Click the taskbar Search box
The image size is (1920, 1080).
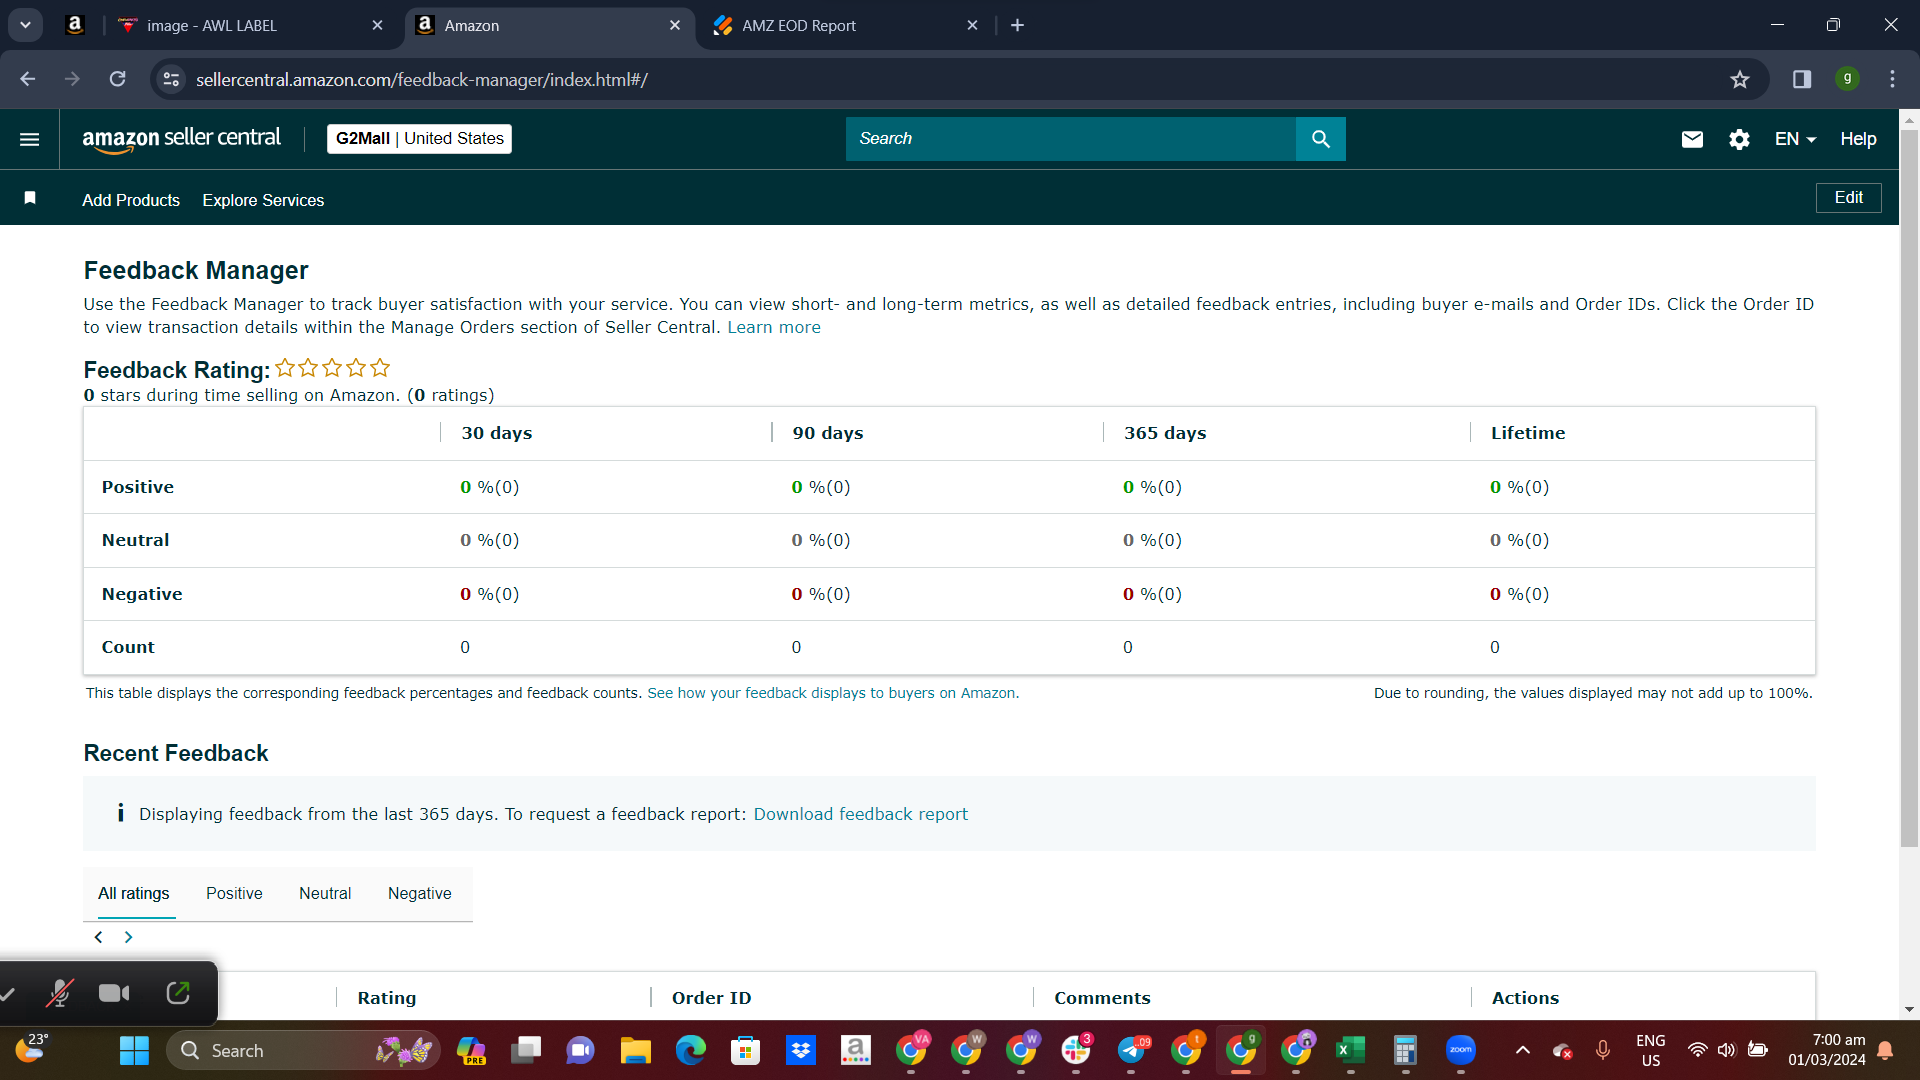tap(305, 1051)
